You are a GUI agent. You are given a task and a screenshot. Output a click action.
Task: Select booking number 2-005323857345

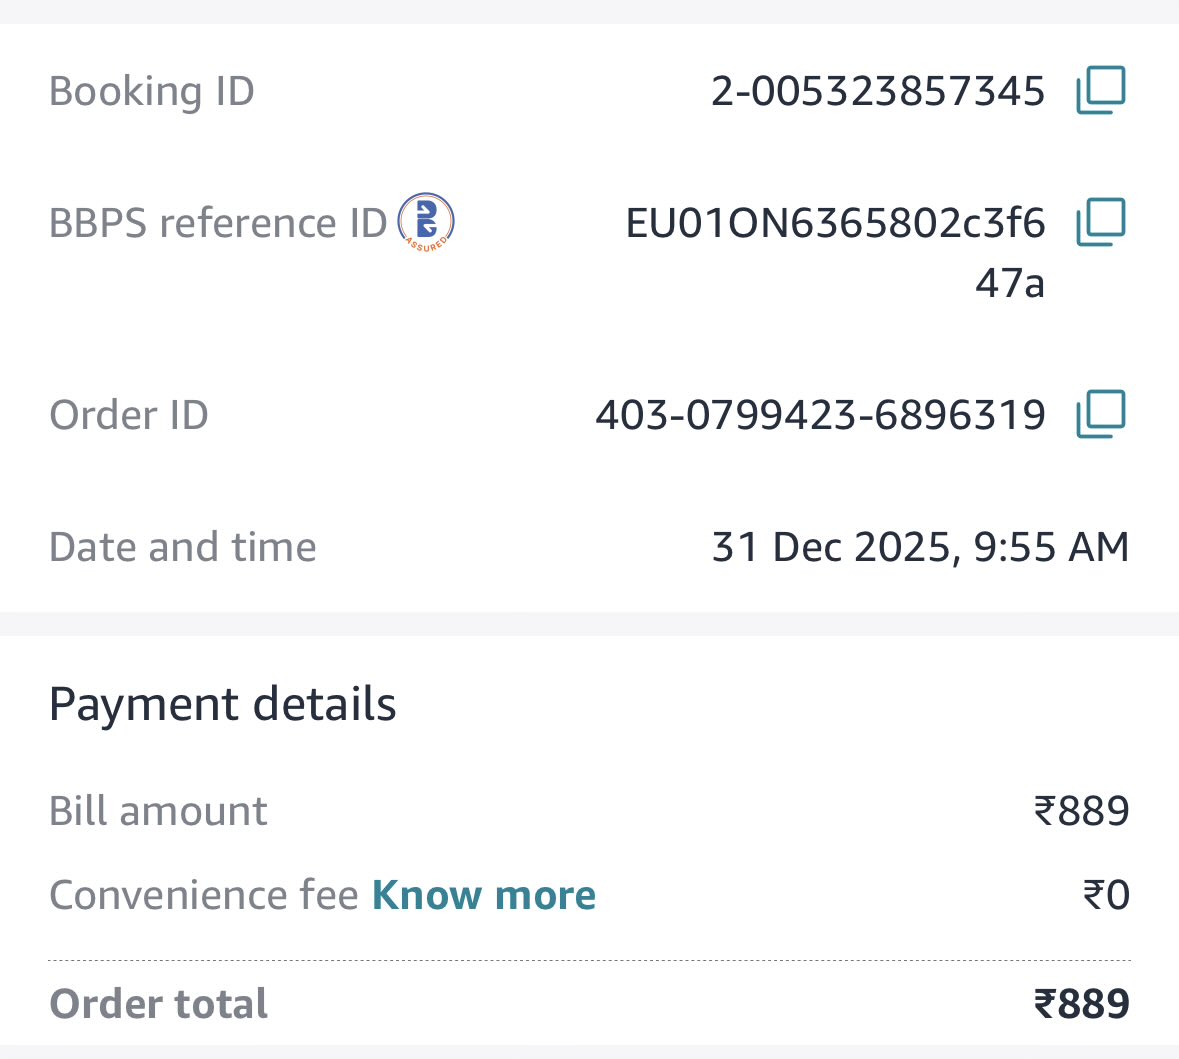pos(878,91)
